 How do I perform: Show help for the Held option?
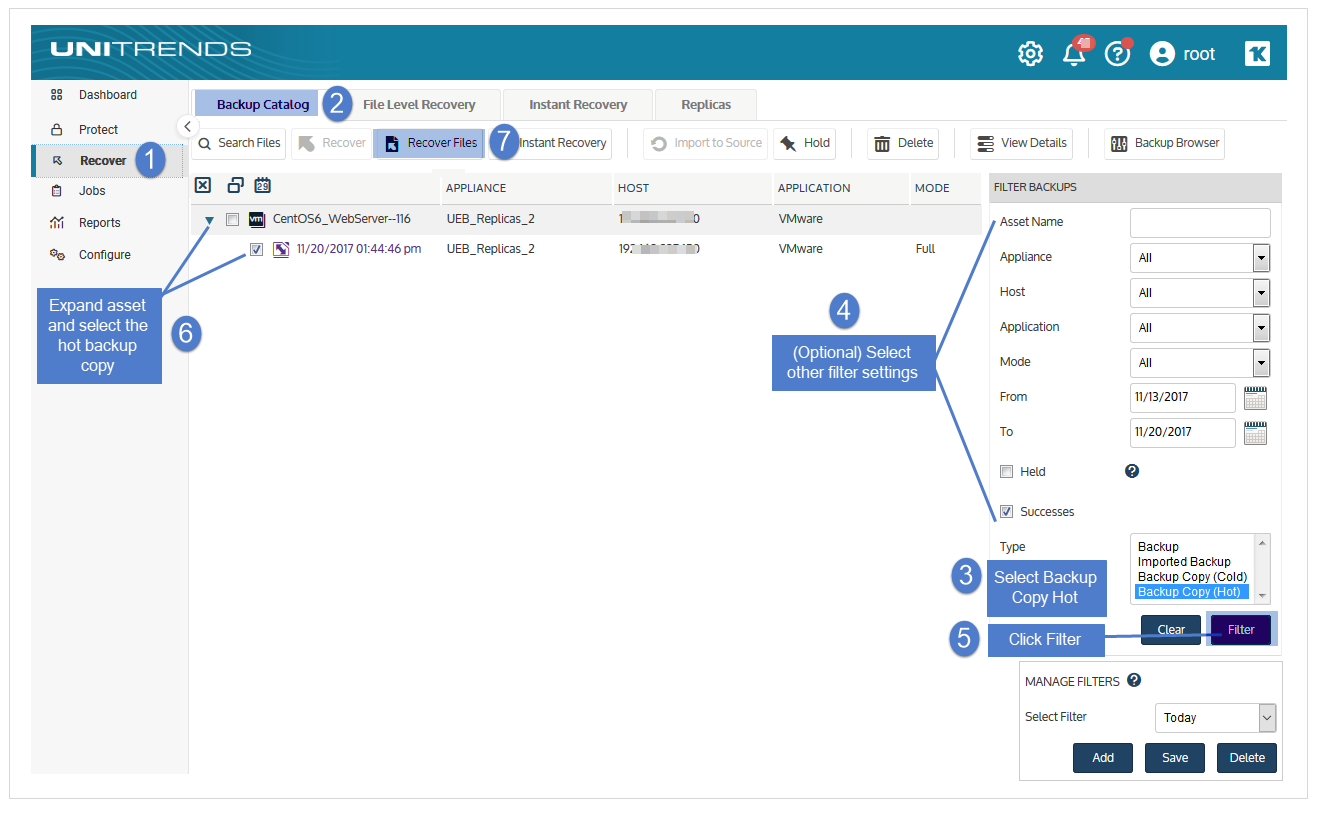pyautogui.click(x=1132, y=471)
